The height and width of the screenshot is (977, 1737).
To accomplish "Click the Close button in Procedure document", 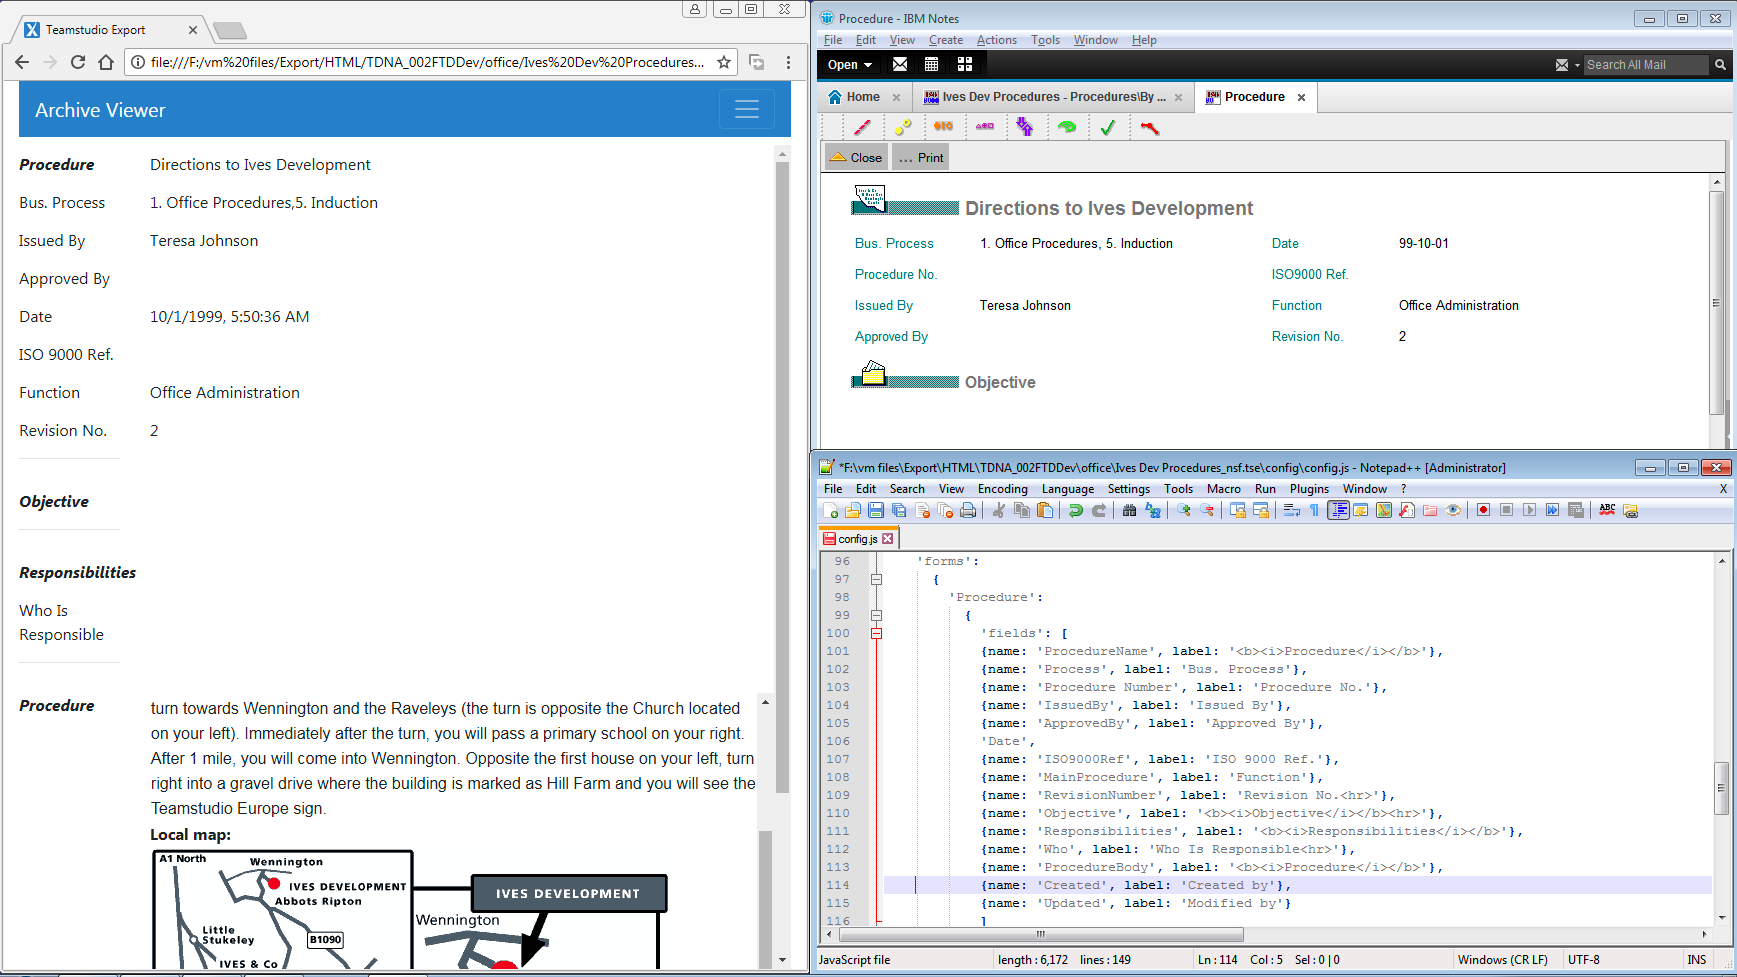I will (x=856, y=158).
